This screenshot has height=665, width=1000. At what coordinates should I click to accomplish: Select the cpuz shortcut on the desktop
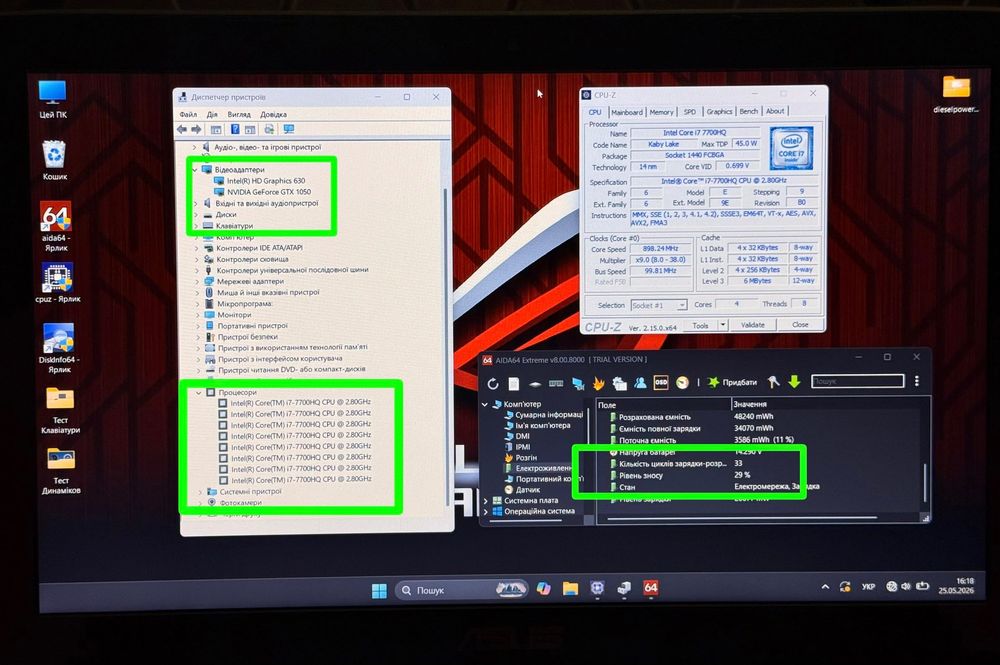click(x=57, y=282)
